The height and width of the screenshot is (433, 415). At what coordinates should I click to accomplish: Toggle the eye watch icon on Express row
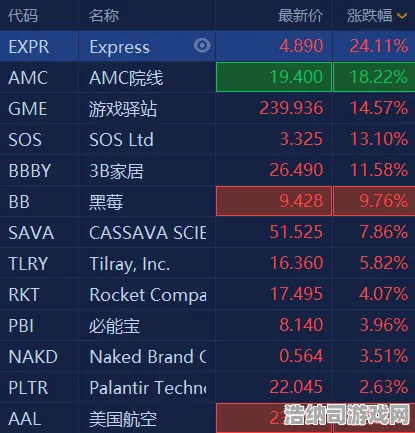[x=202, y=45]
